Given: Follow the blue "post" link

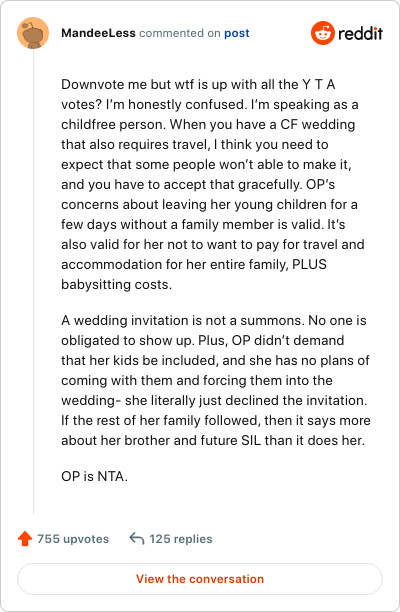Looking at the screenshot, I should point(236,33).
